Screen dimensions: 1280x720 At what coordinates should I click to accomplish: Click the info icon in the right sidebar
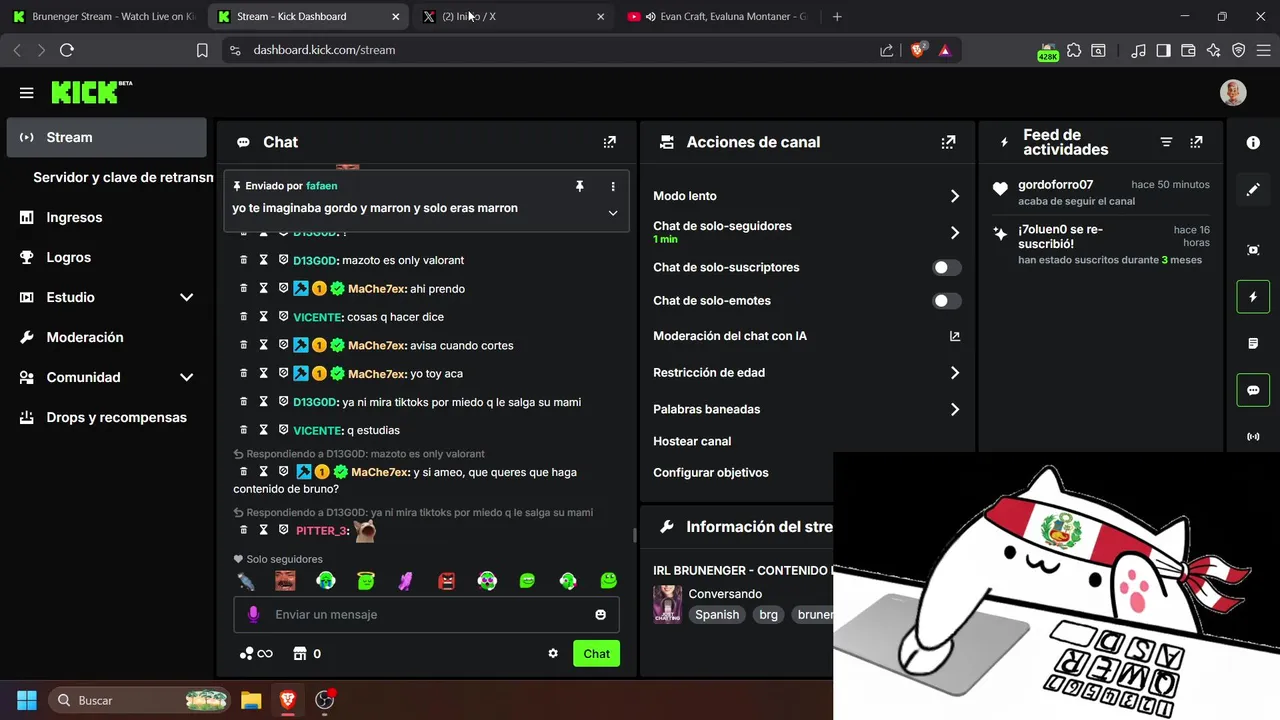[1253, 143]
